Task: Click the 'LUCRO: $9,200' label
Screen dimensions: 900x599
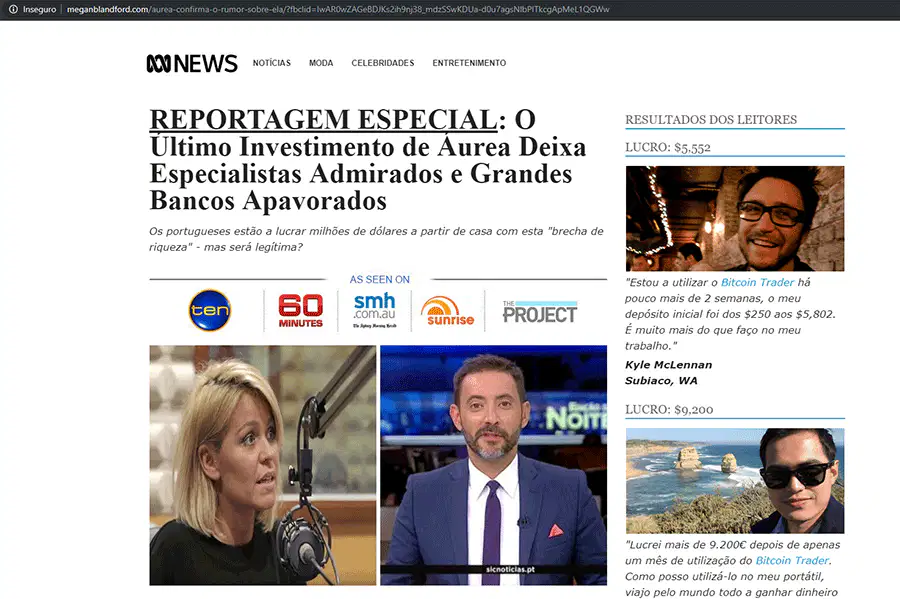Action: [x=669, y=410]
